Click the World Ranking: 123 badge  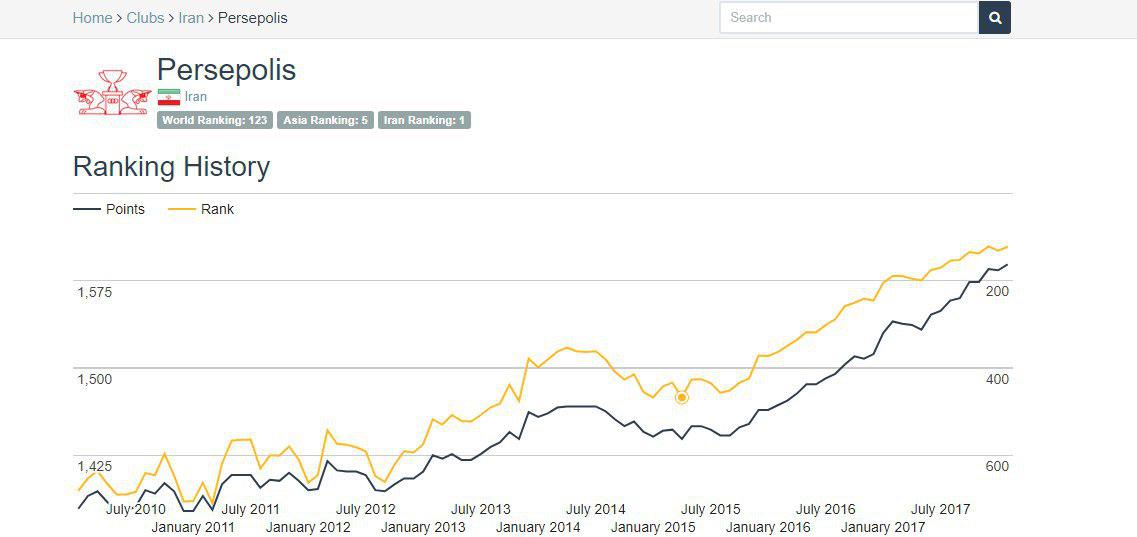215,120
